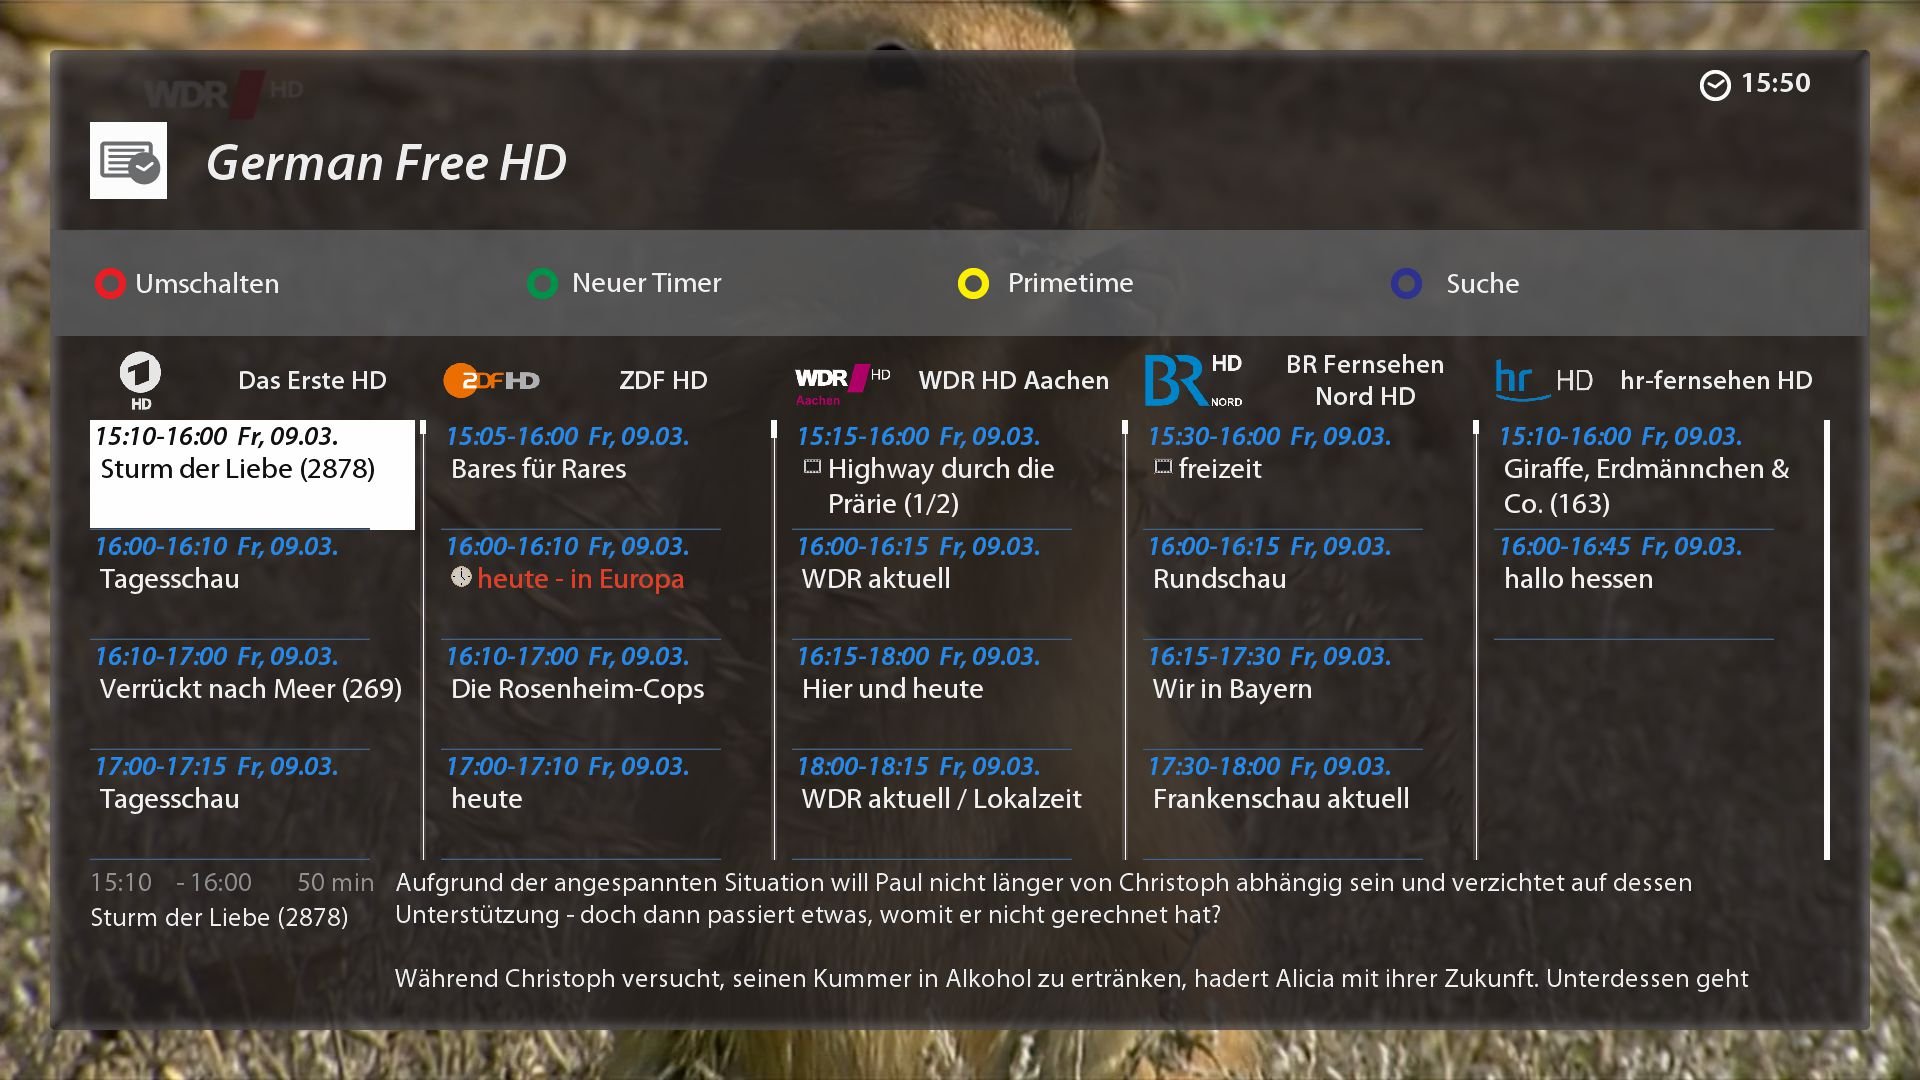Viewport: 1920px width, 1080px height.
Task: Click the timer clock icon on heute - in Europa
Action: [x=461, y=577]
